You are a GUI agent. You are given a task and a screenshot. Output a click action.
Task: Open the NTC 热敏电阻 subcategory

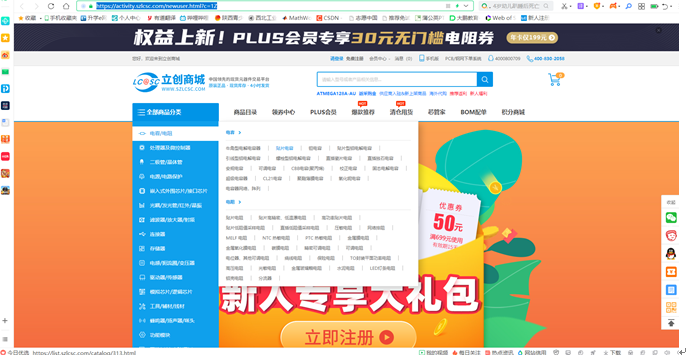point(276,238)
